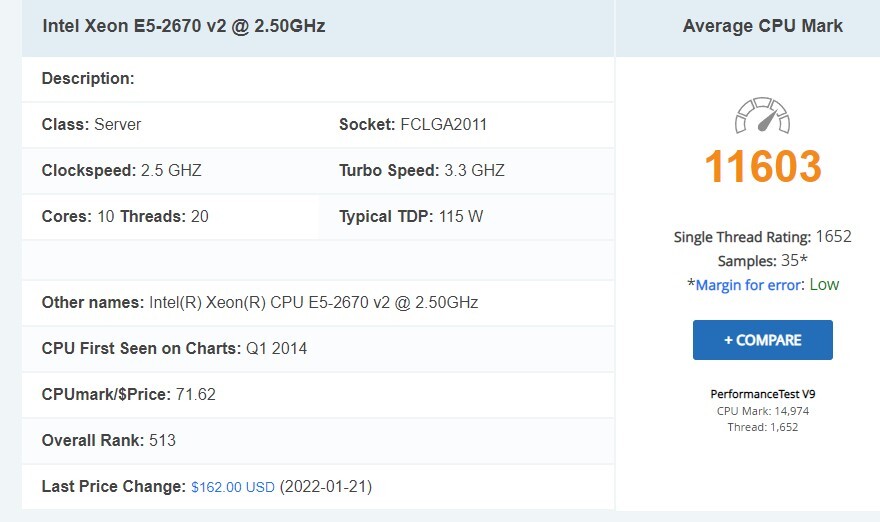The width and height of the screenshot is (880, 522).
Task: Click the Intel Xeon E5-2670 v2 title
Action: click(184, 26)
